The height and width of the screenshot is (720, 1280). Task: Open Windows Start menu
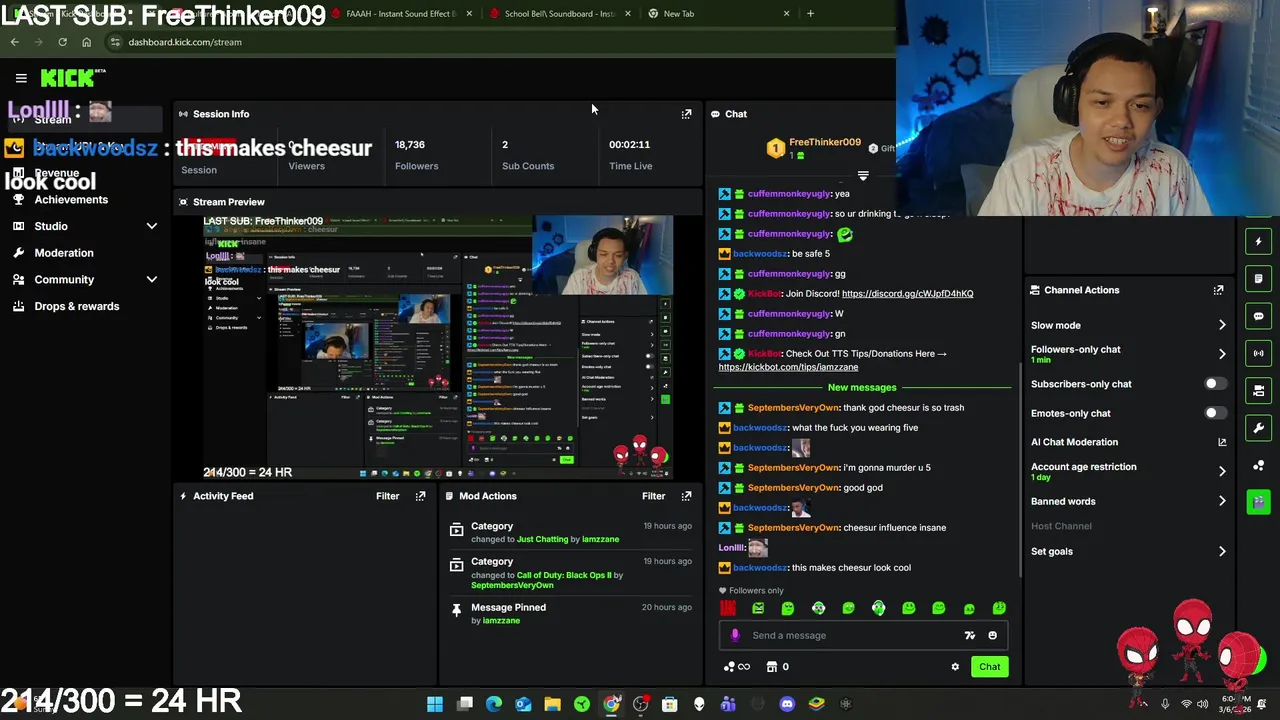pos(435,704)
